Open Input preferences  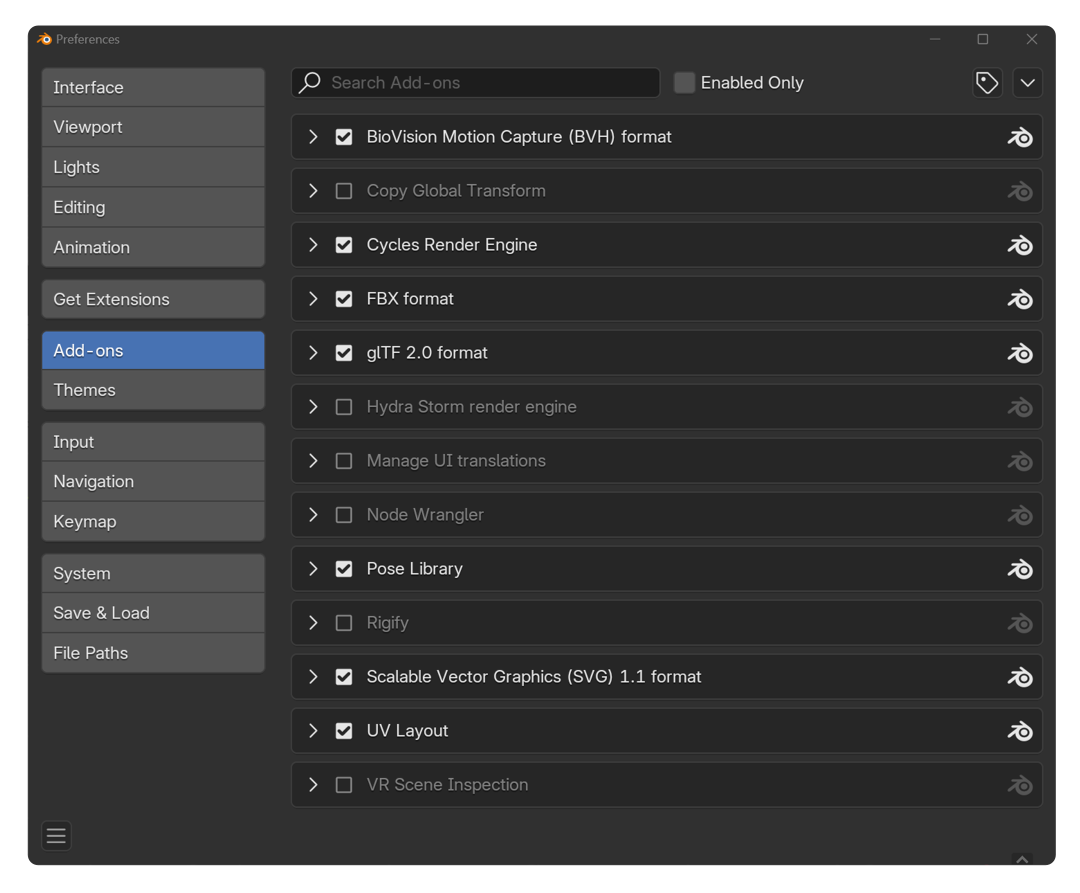(153, 442)
